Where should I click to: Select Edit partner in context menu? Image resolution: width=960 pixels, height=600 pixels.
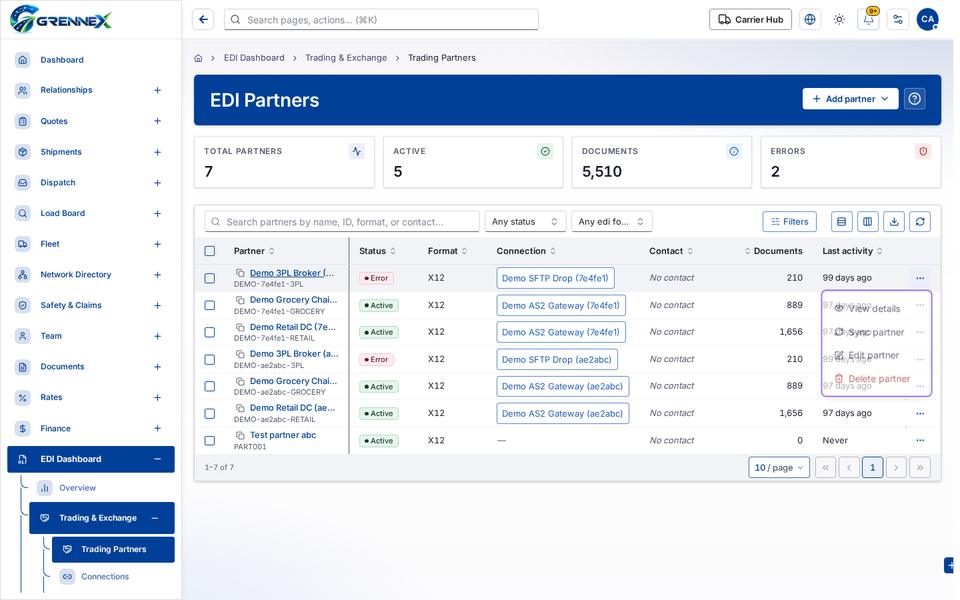tap(876, 355)
